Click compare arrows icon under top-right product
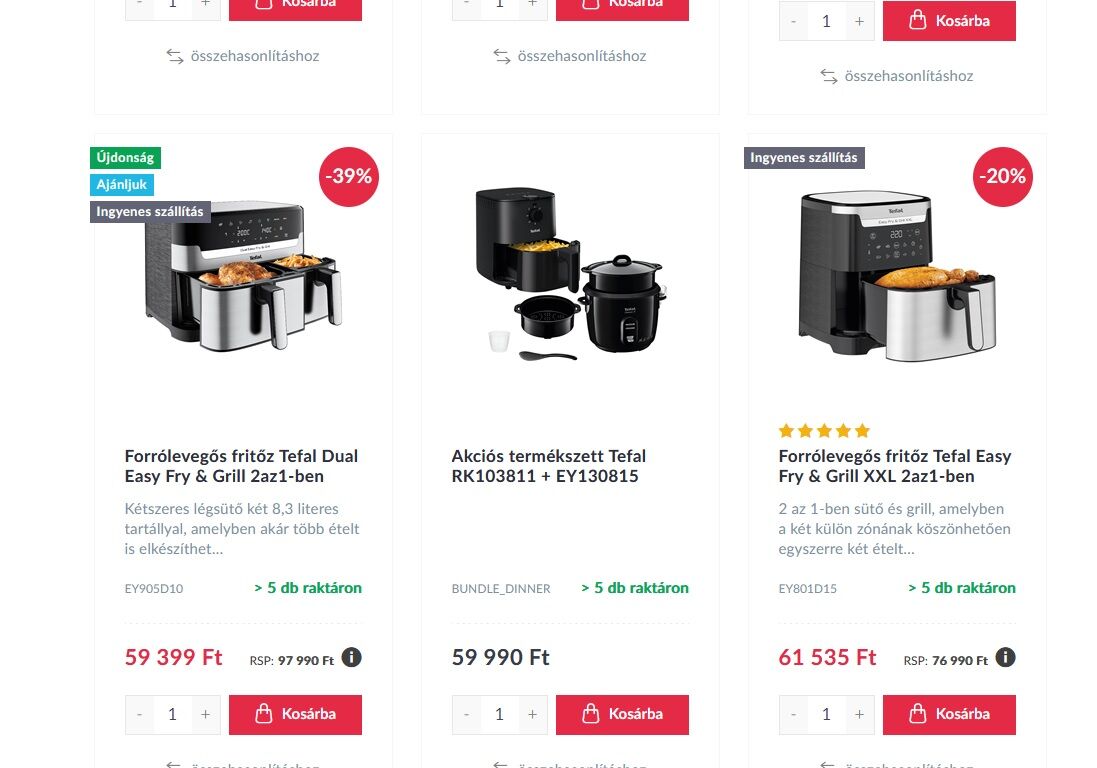 point(829,76)
